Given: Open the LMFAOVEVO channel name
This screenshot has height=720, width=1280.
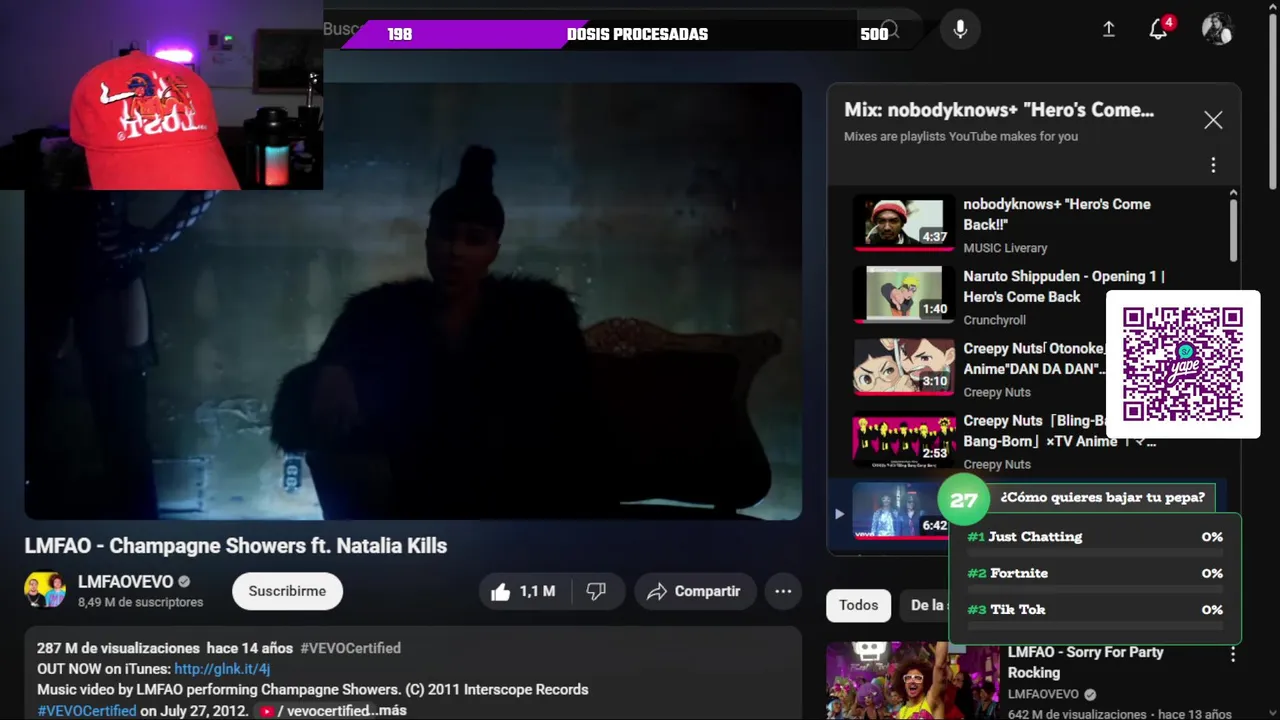Looking at the screenshot, I should 126,581.
